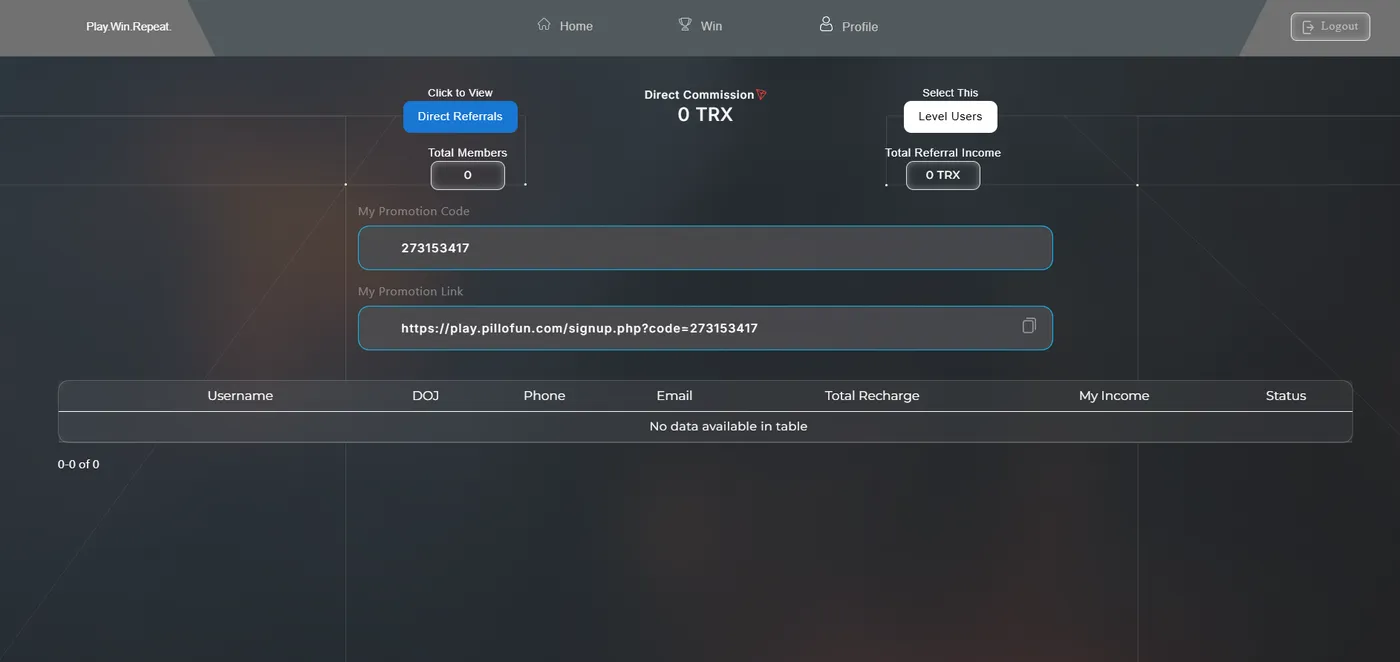Click the Logout arrow icon

coord(1308,27)
